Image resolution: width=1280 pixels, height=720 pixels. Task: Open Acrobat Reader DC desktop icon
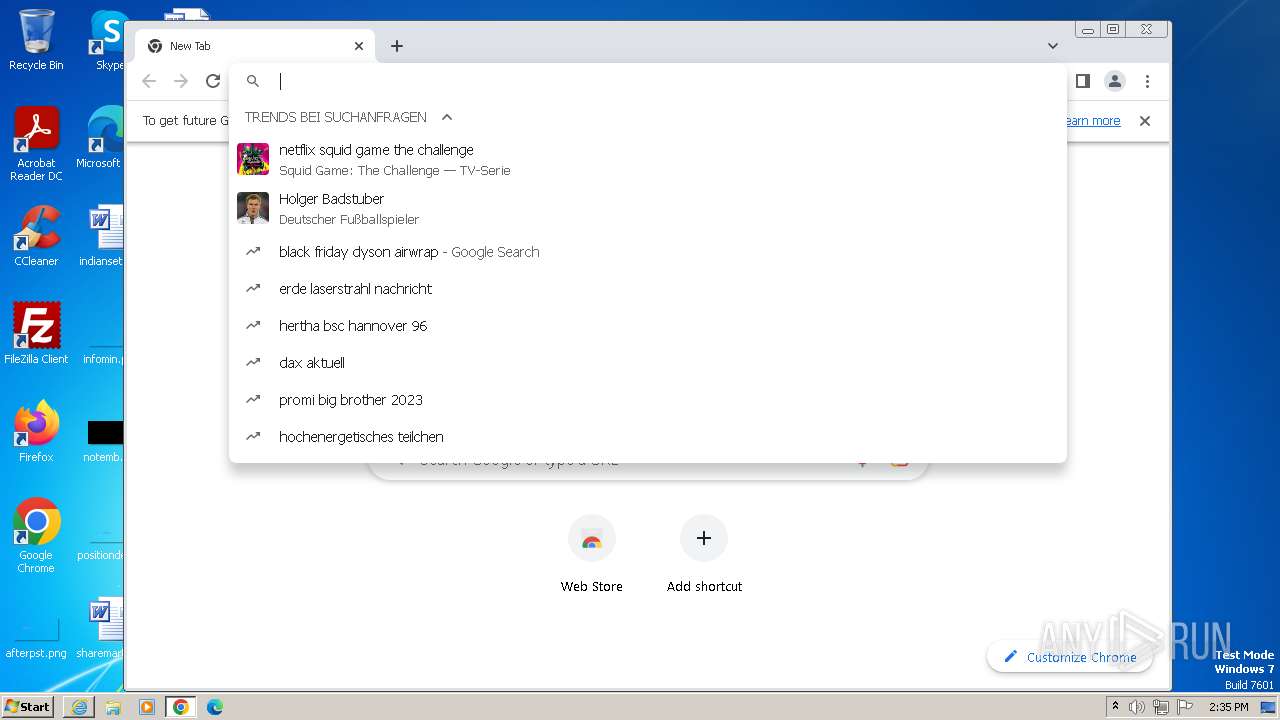coord(36,145)
